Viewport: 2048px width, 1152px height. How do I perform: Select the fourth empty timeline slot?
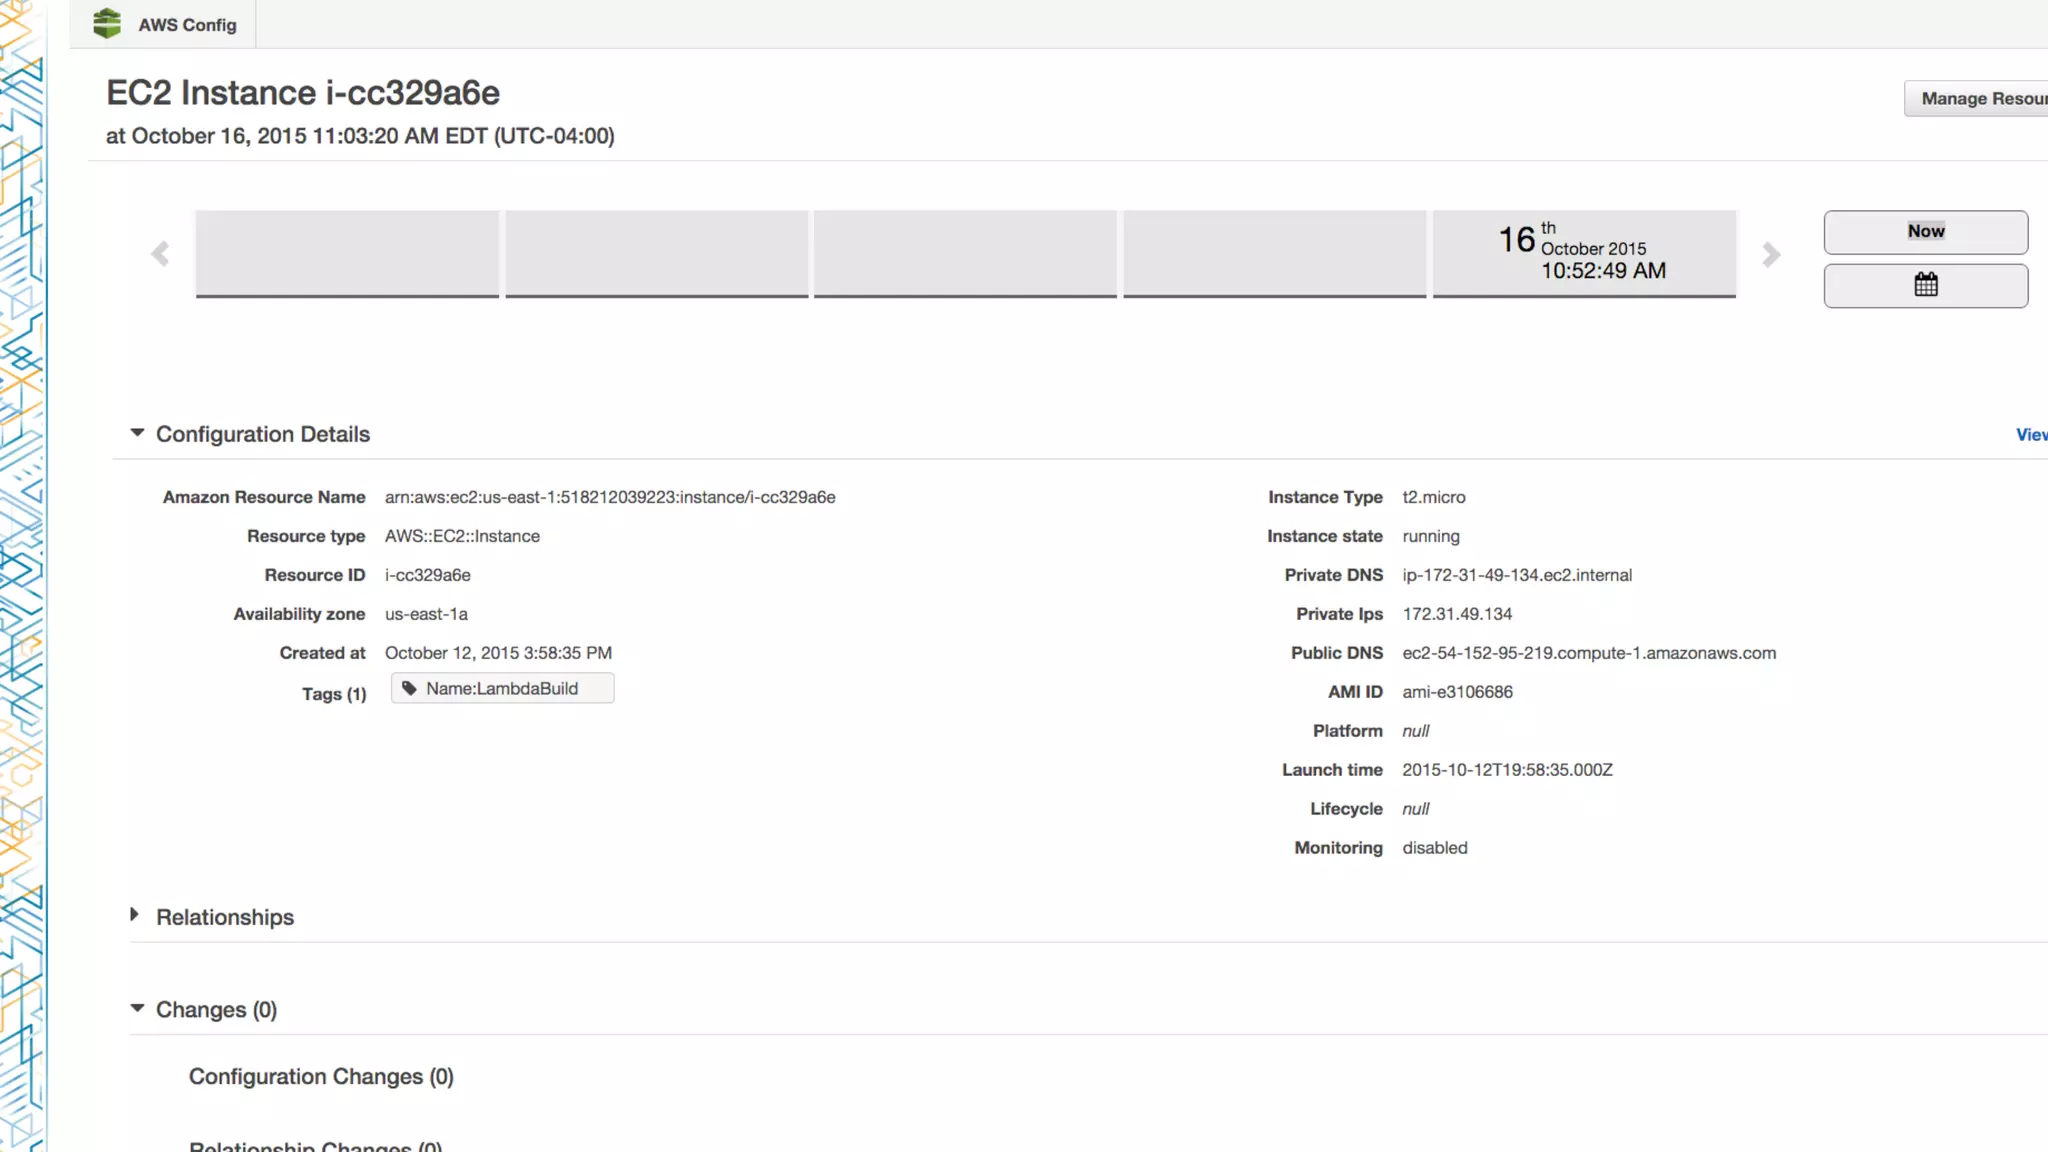pos(1274,252)
